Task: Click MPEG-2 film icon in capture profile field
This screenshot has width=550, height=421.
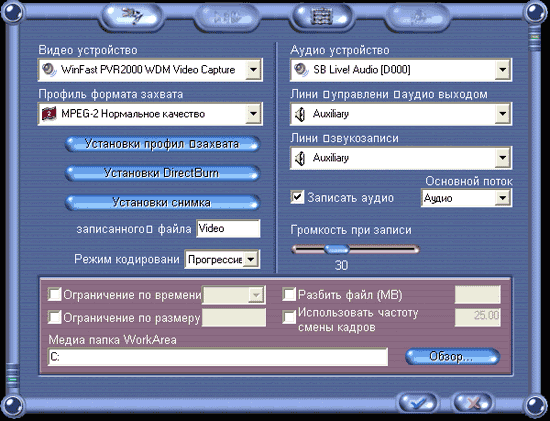Action: click(49, 114)
